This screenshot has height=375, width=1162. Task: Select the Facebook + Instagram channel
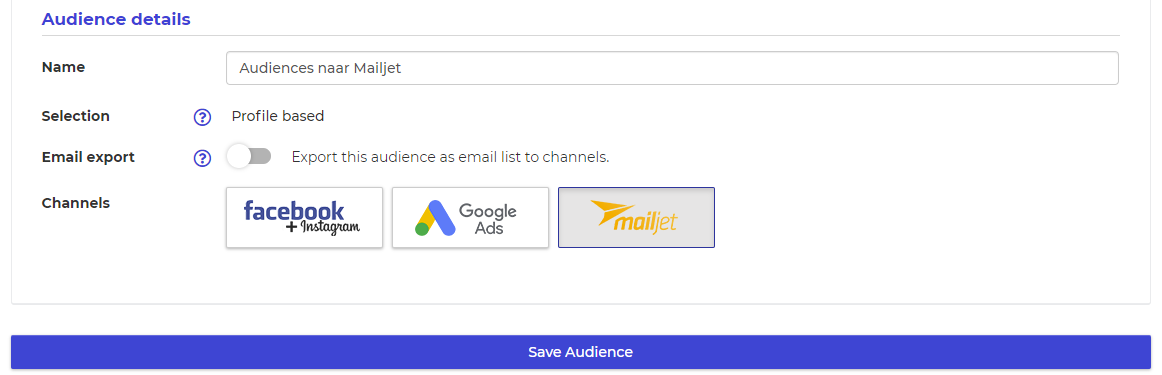coord(305,217)
